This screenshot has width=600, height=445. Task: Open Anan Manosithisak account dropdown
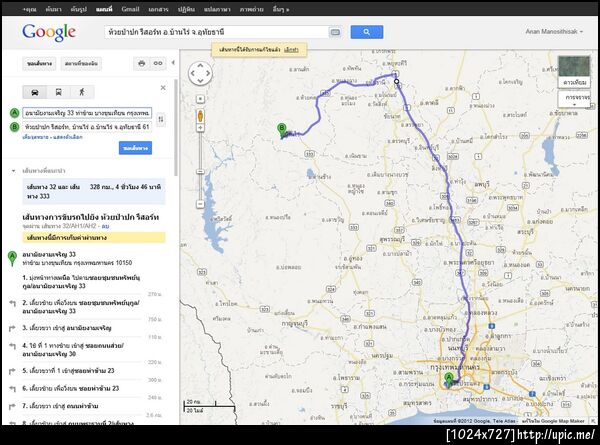pos(554,31)
